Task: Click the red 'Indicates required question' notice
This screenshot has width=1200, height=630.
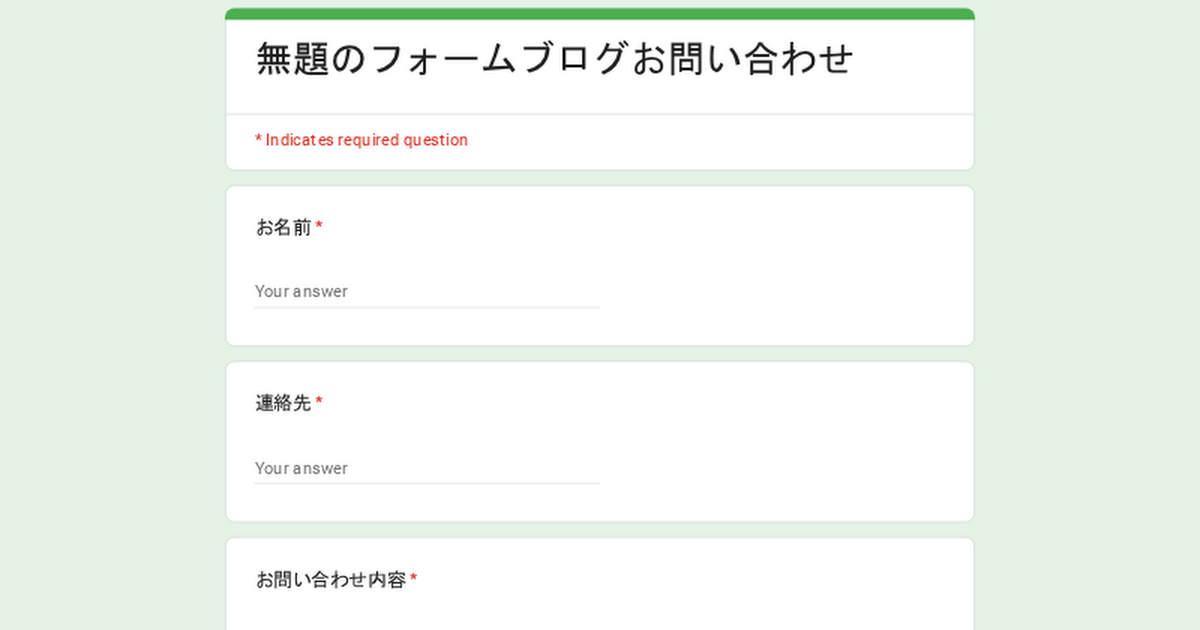Action: pos(361,140)
